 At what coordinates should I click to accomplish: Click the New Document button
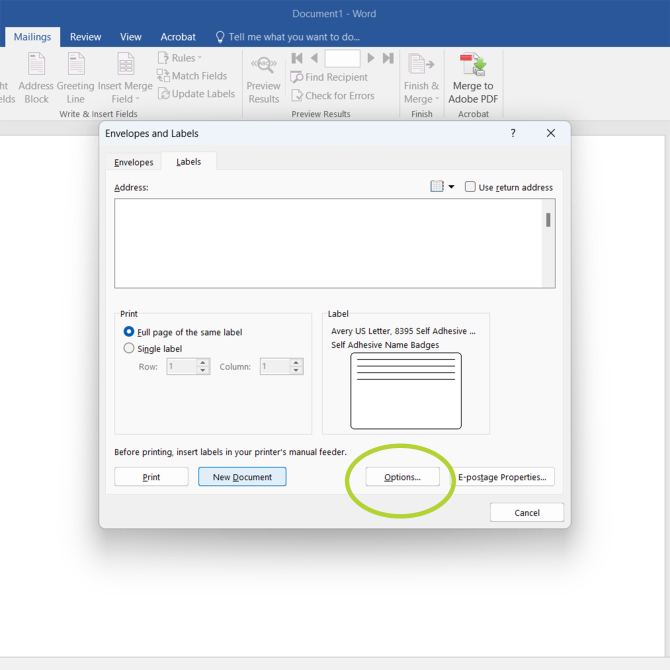tap(242, 477)
